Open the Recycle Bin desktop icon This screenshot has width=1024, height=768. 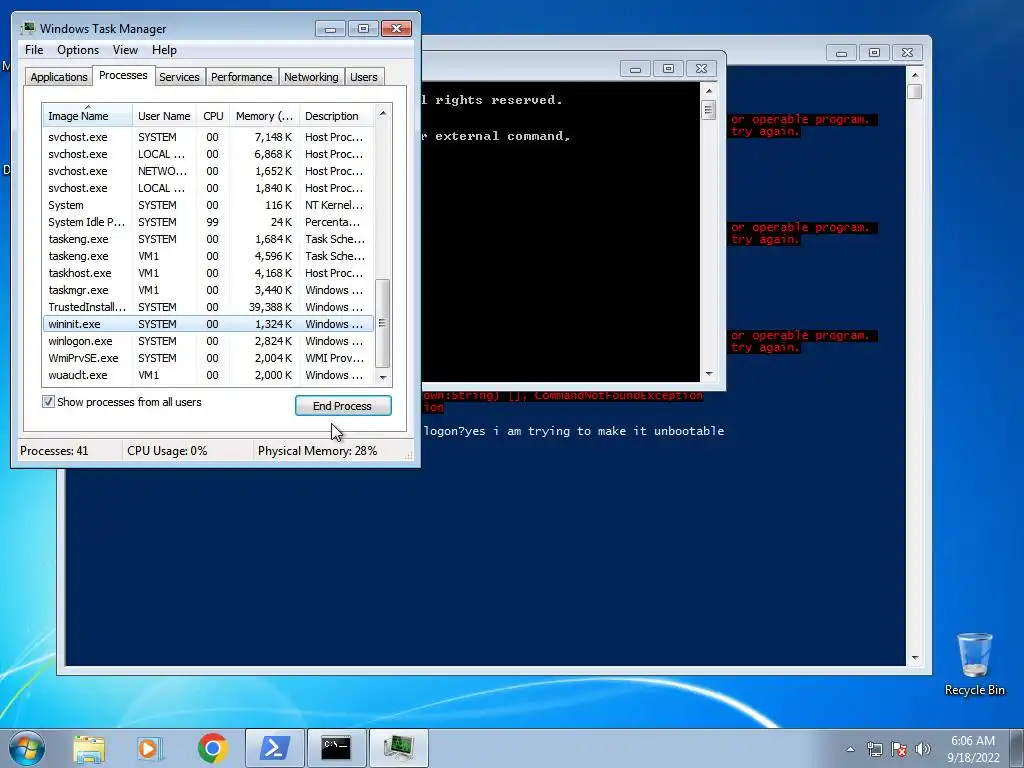coord(974,664)
